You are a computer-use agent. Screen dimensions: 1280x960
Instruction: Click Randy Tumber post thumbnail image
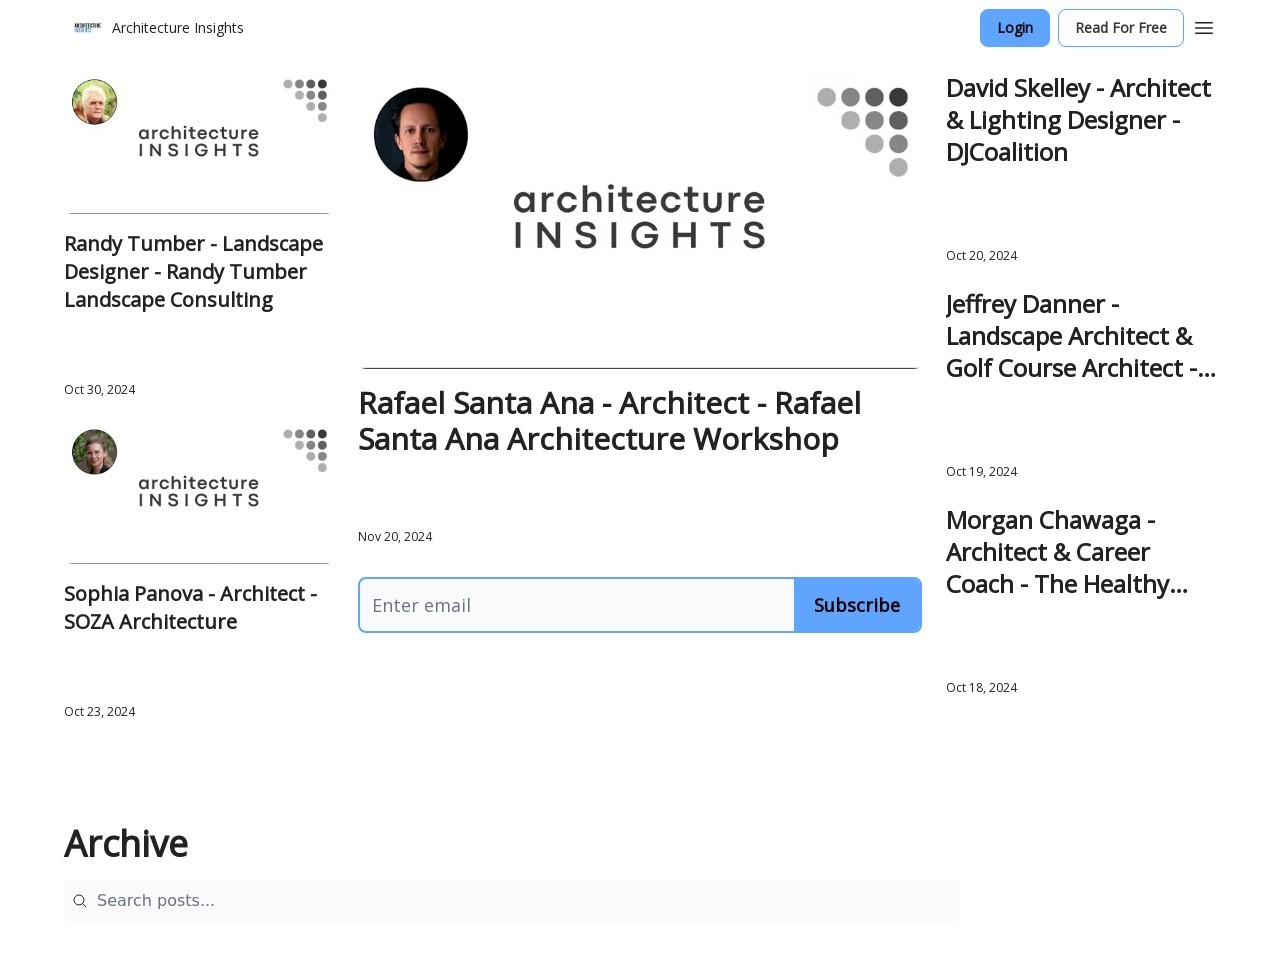199,144
